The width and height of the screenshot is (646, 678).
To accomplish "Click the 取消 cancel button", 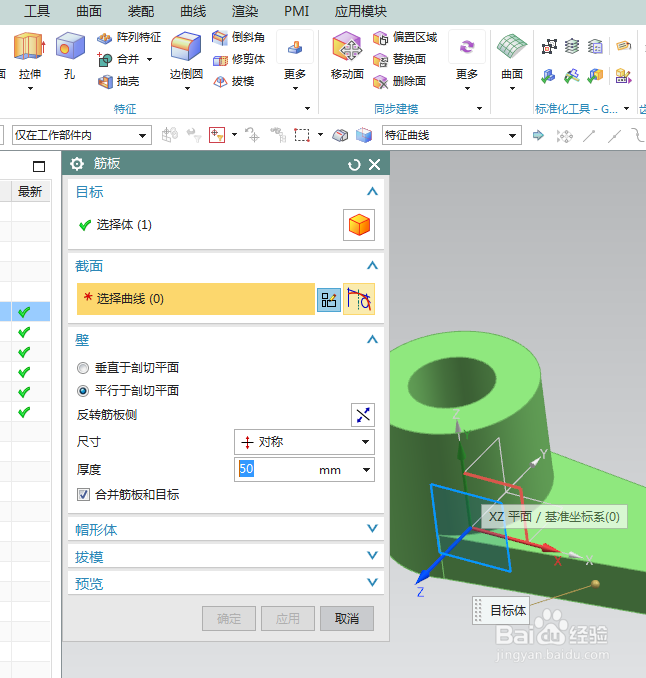I will tap(347, 618).
